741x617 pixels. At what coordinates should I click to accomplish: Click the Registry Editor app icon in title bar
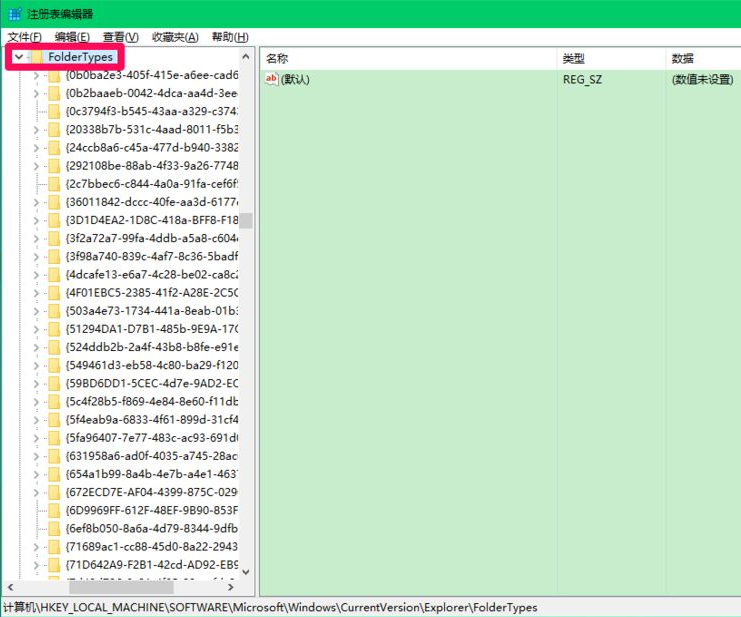tap(12, 13)
